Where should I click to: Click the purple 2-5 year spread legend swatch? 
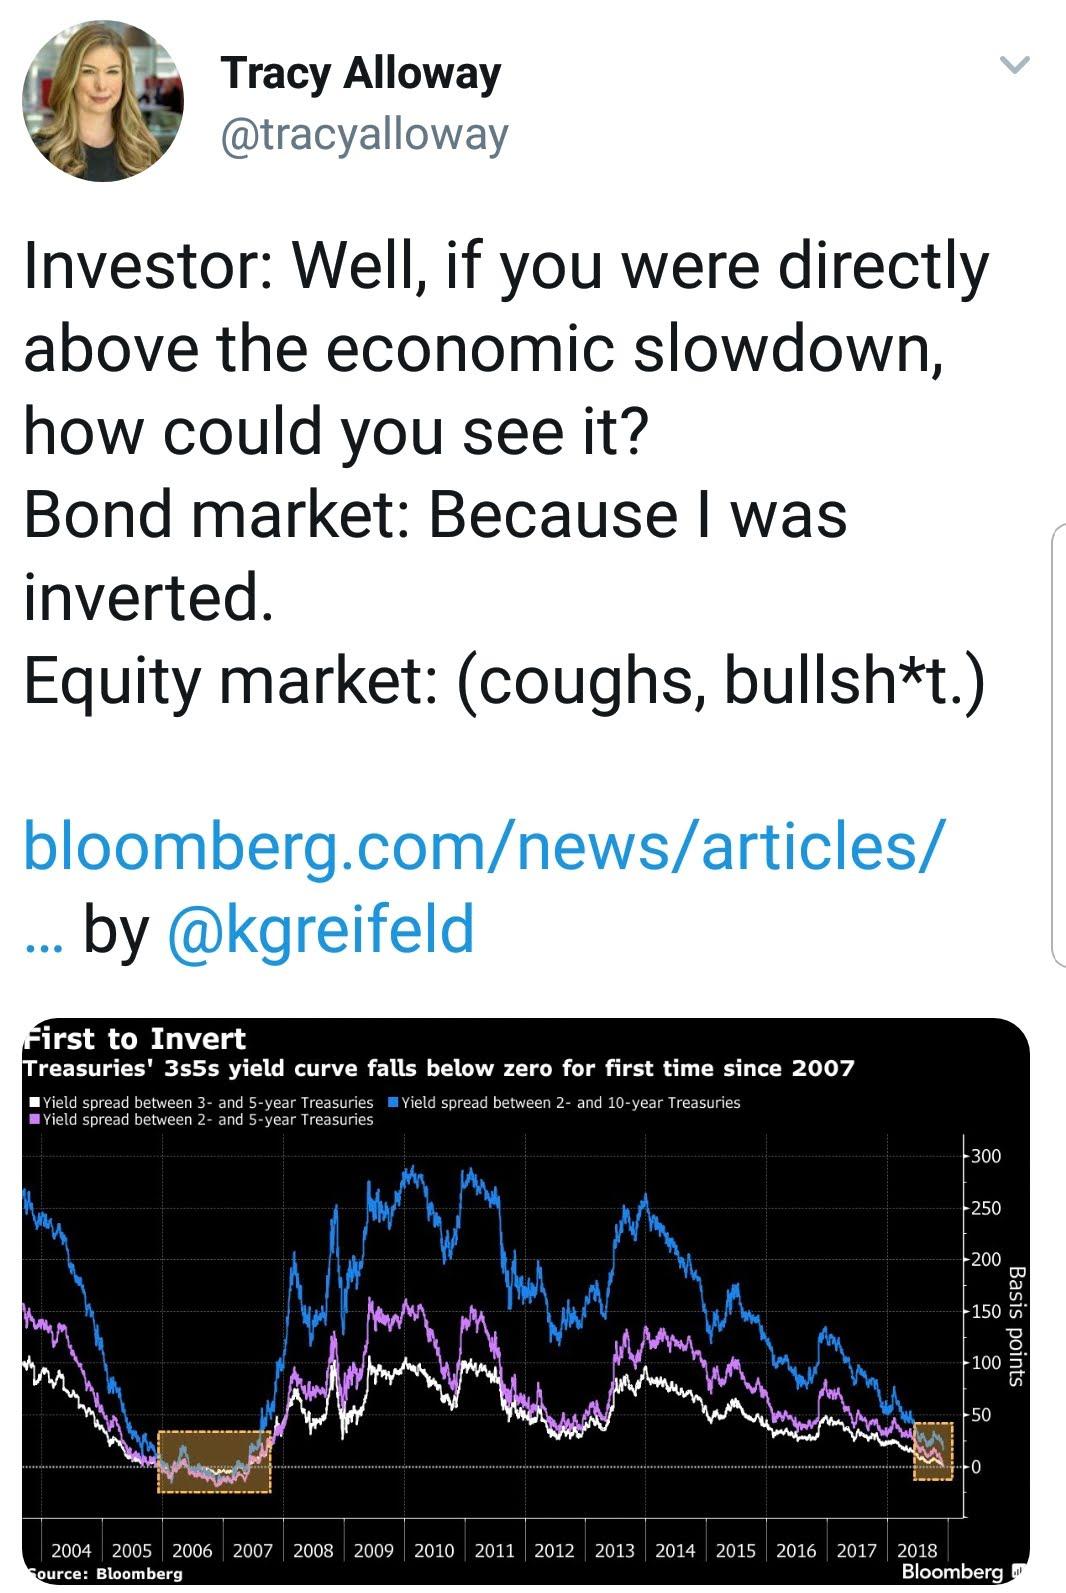[x=35, y=1120]
